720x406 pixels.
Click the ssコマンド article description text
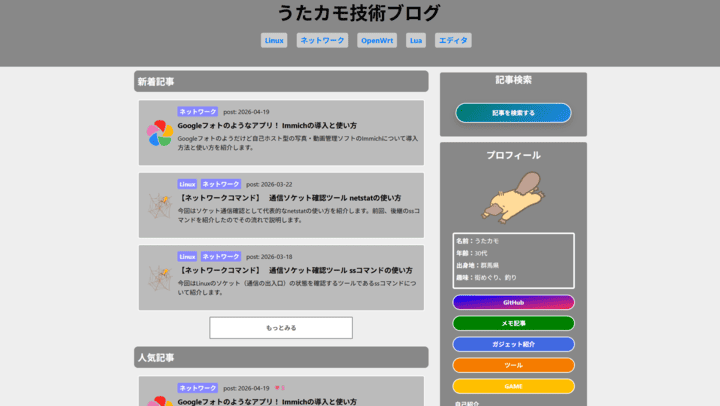[x=297, y=288]
